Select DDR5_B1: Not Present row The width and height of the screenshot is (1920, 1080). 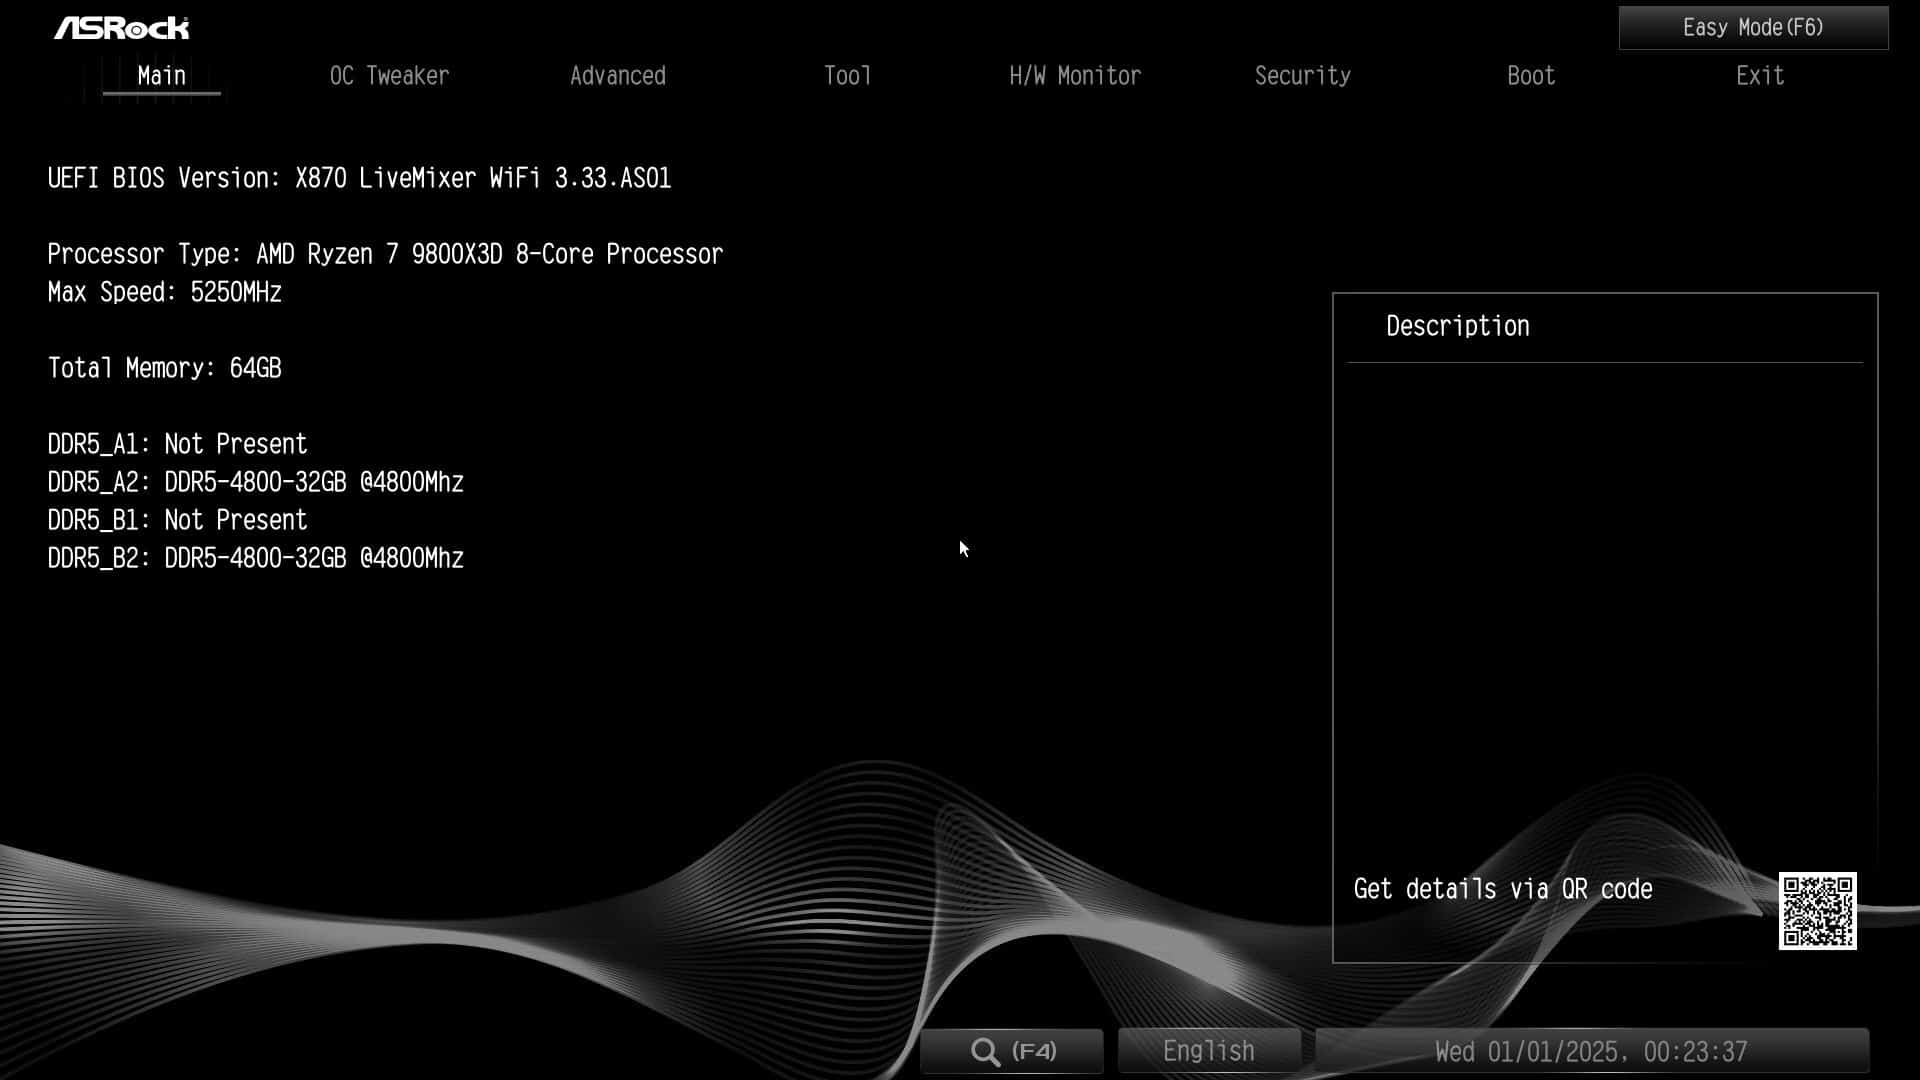point(177,521)
